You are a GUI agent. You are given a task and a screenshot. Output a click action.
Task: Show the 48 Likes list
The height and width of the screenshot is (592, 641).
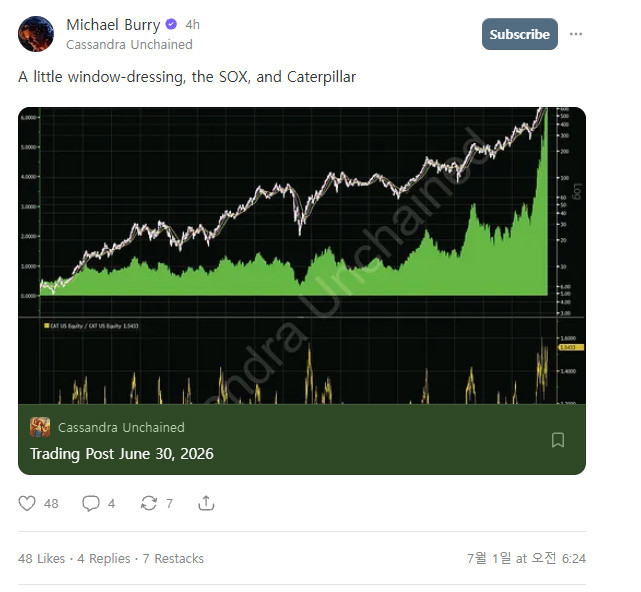(x=41, y=558)
